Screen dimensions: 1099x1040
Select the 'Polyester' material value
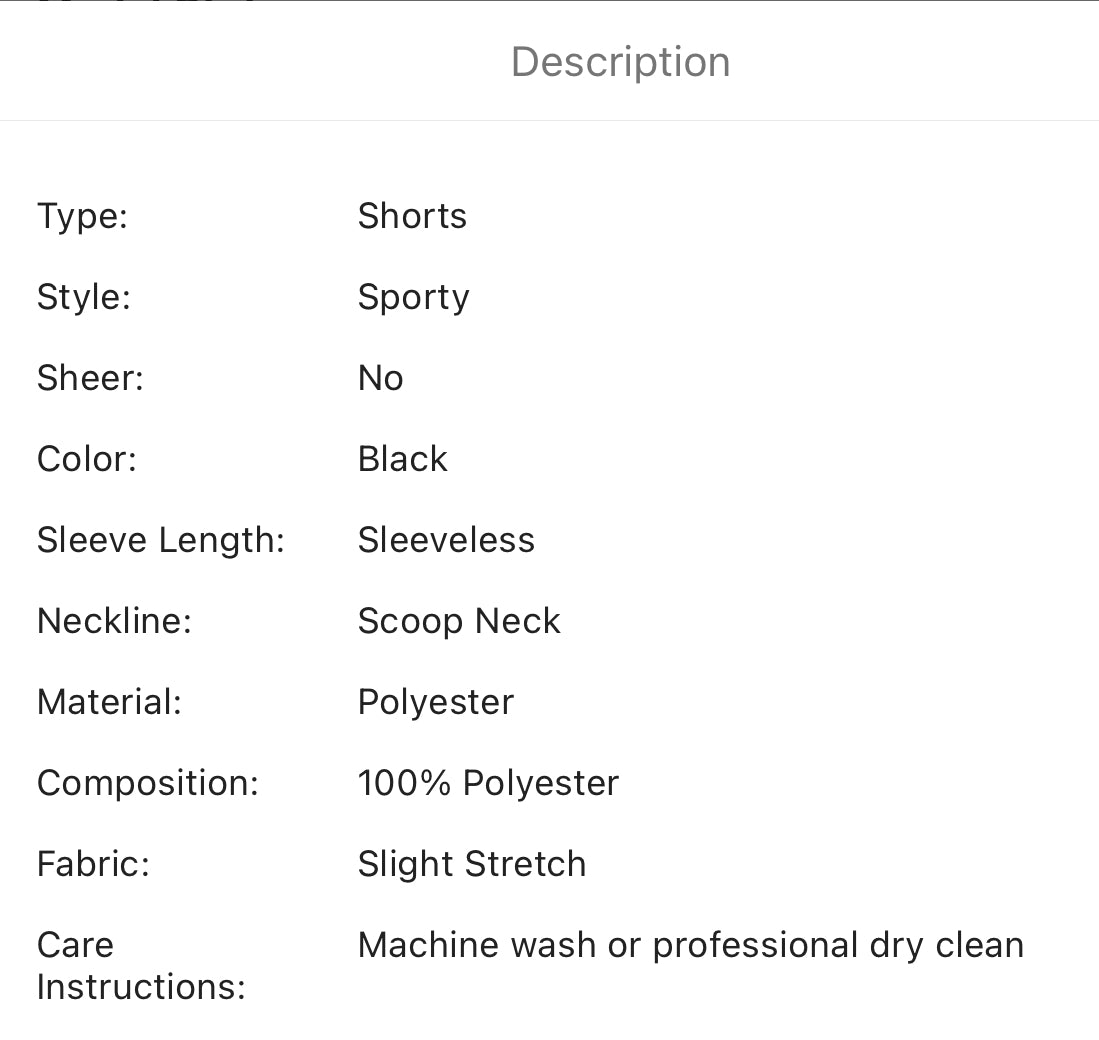(x=435, y=702)
